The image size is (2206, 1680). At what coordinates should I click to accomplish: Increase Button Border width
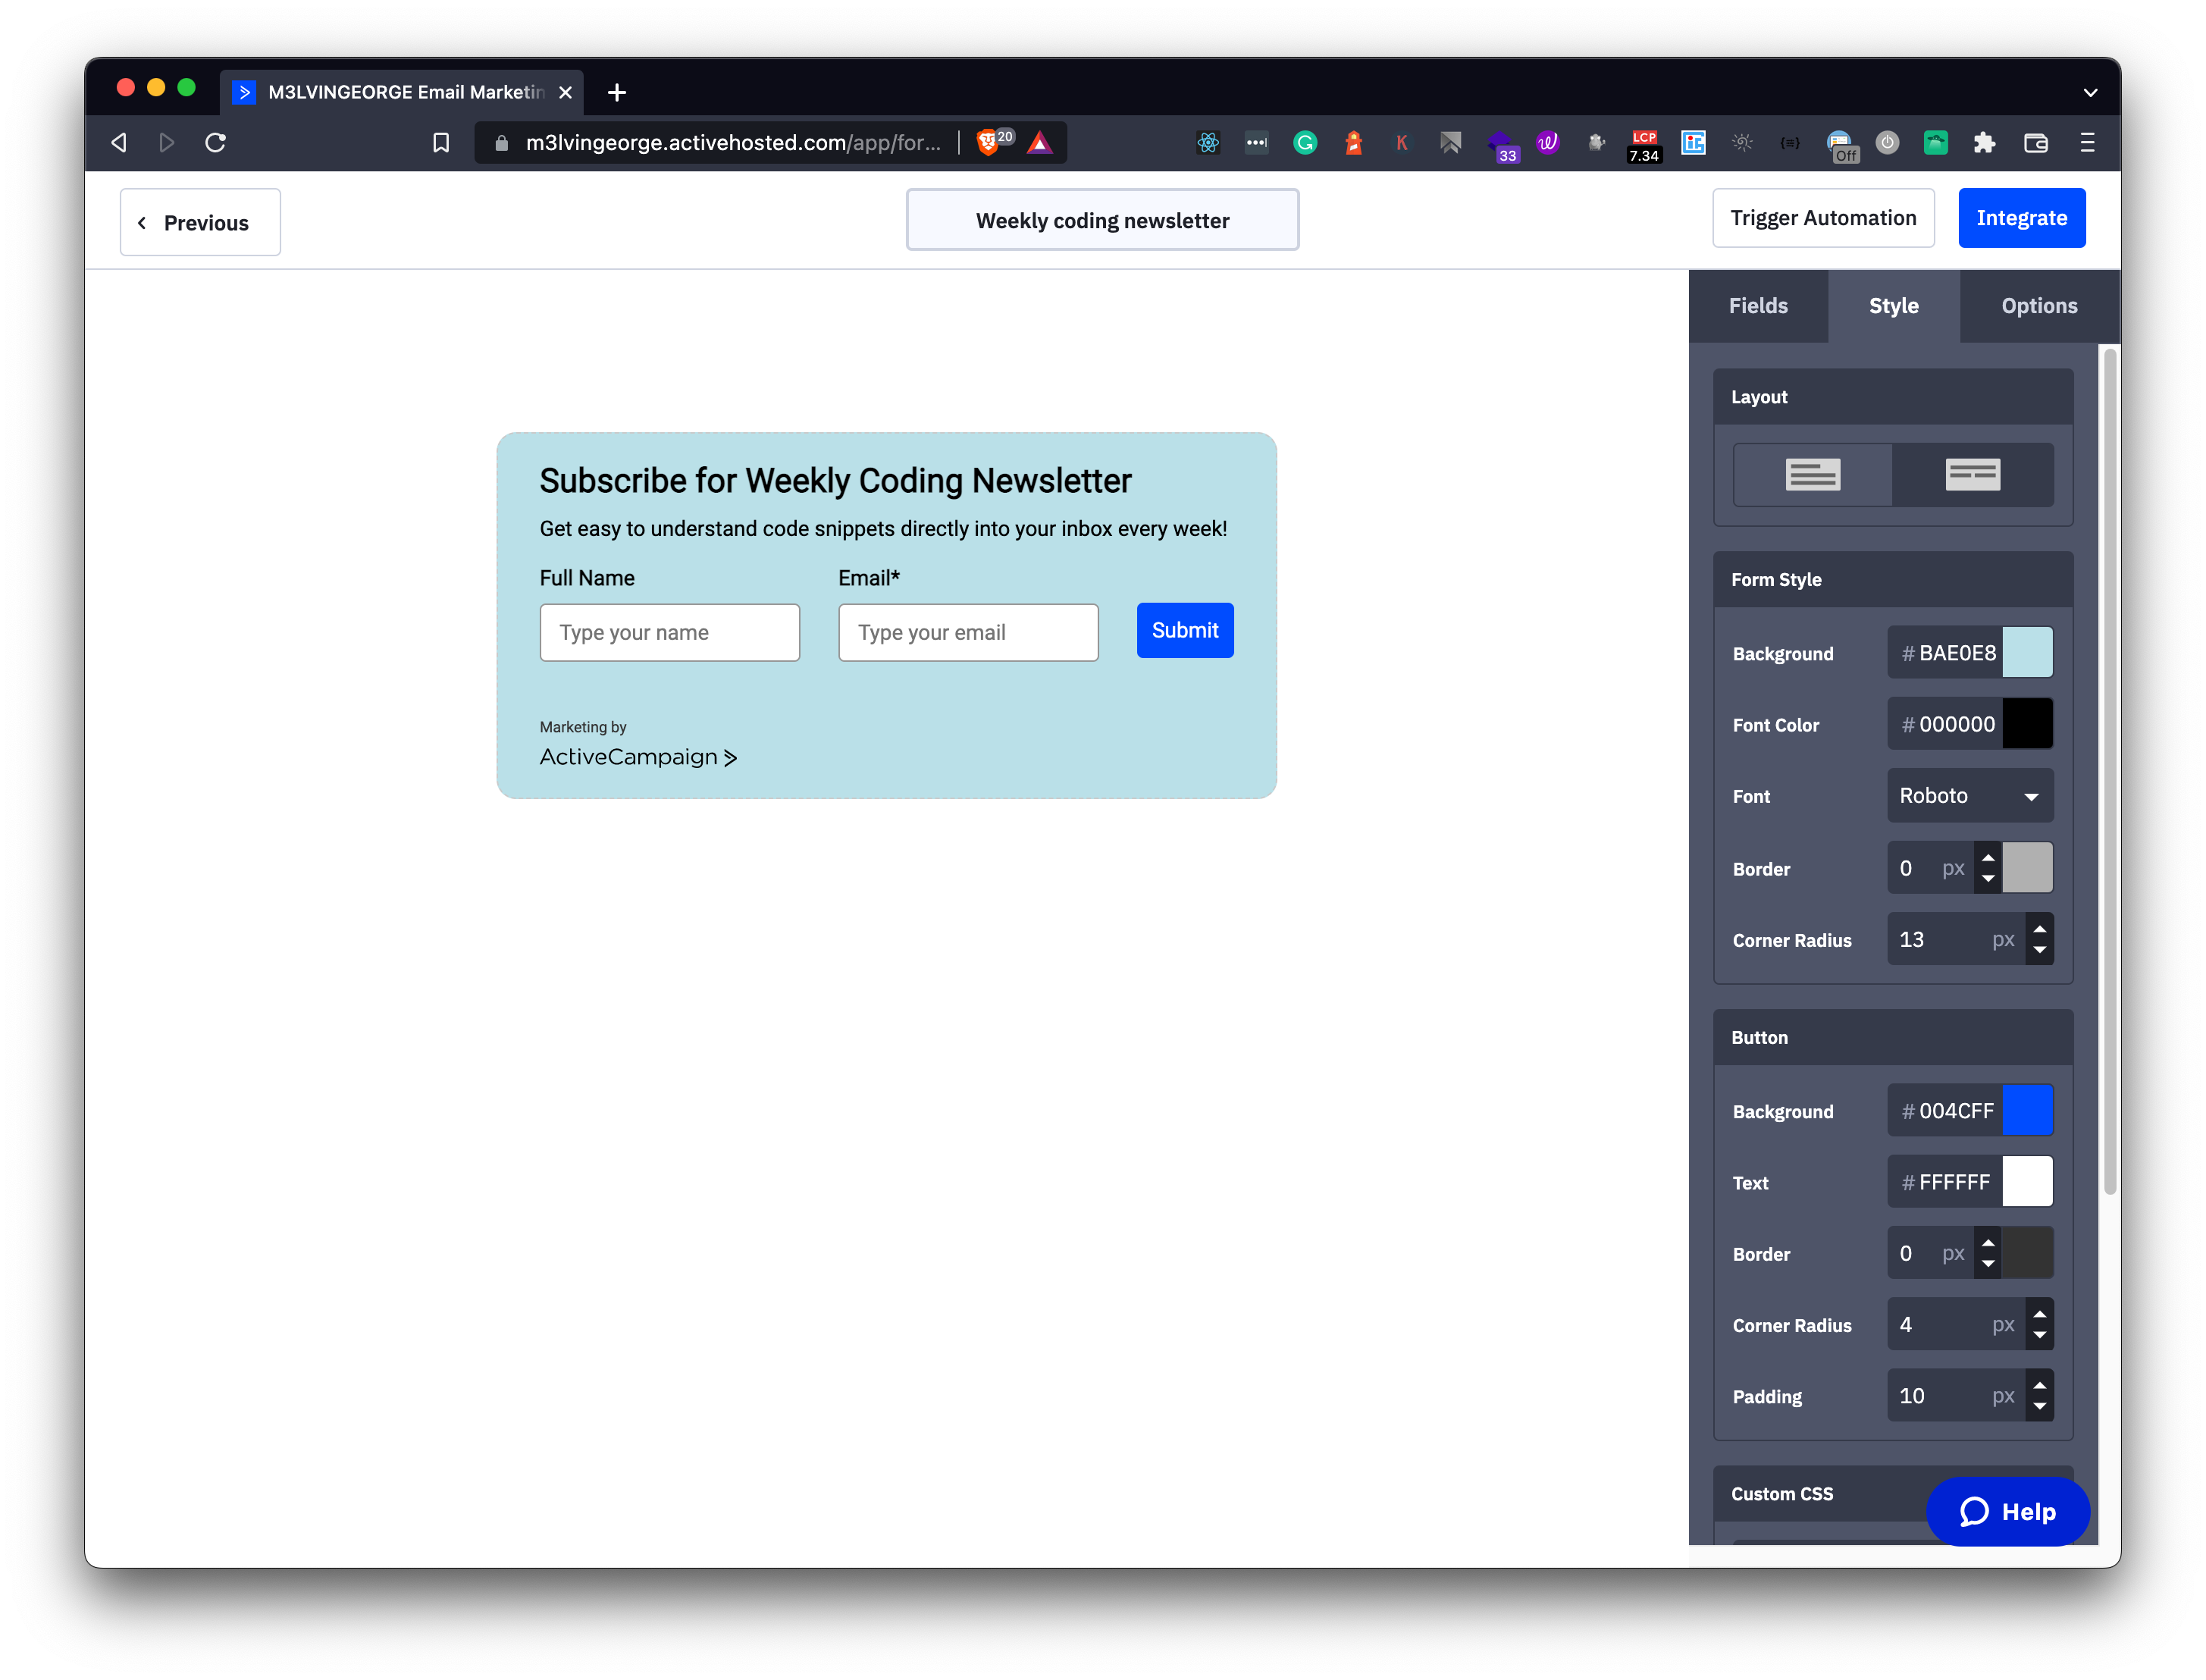click(1988, 1242)
